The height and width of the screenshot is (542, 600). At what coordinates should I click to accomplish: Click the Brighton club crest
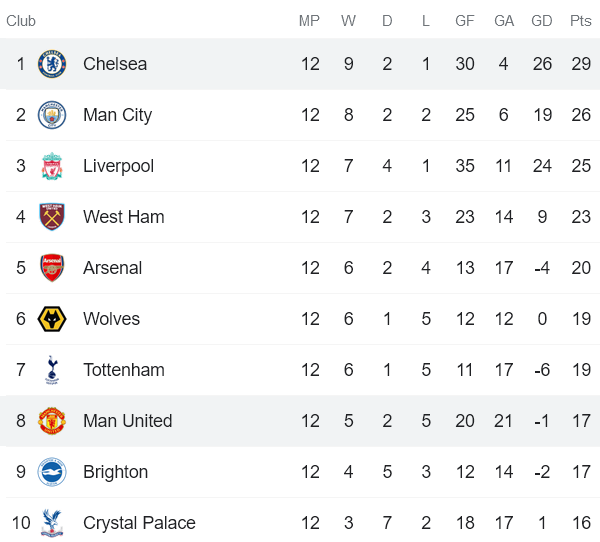click(x=52, y=472)
